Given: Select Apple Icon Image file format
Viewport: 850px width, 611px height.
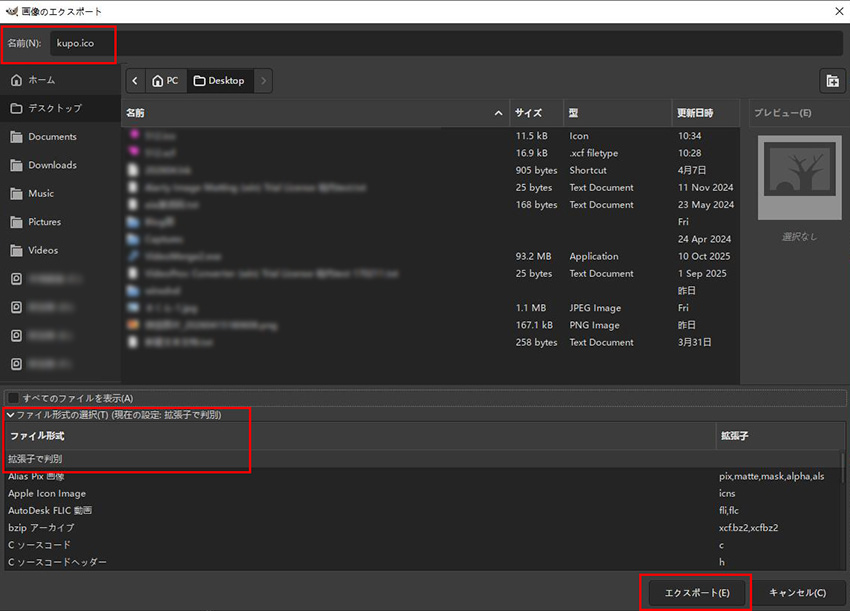Looking at the screenshot, I should tap(47, 493).
